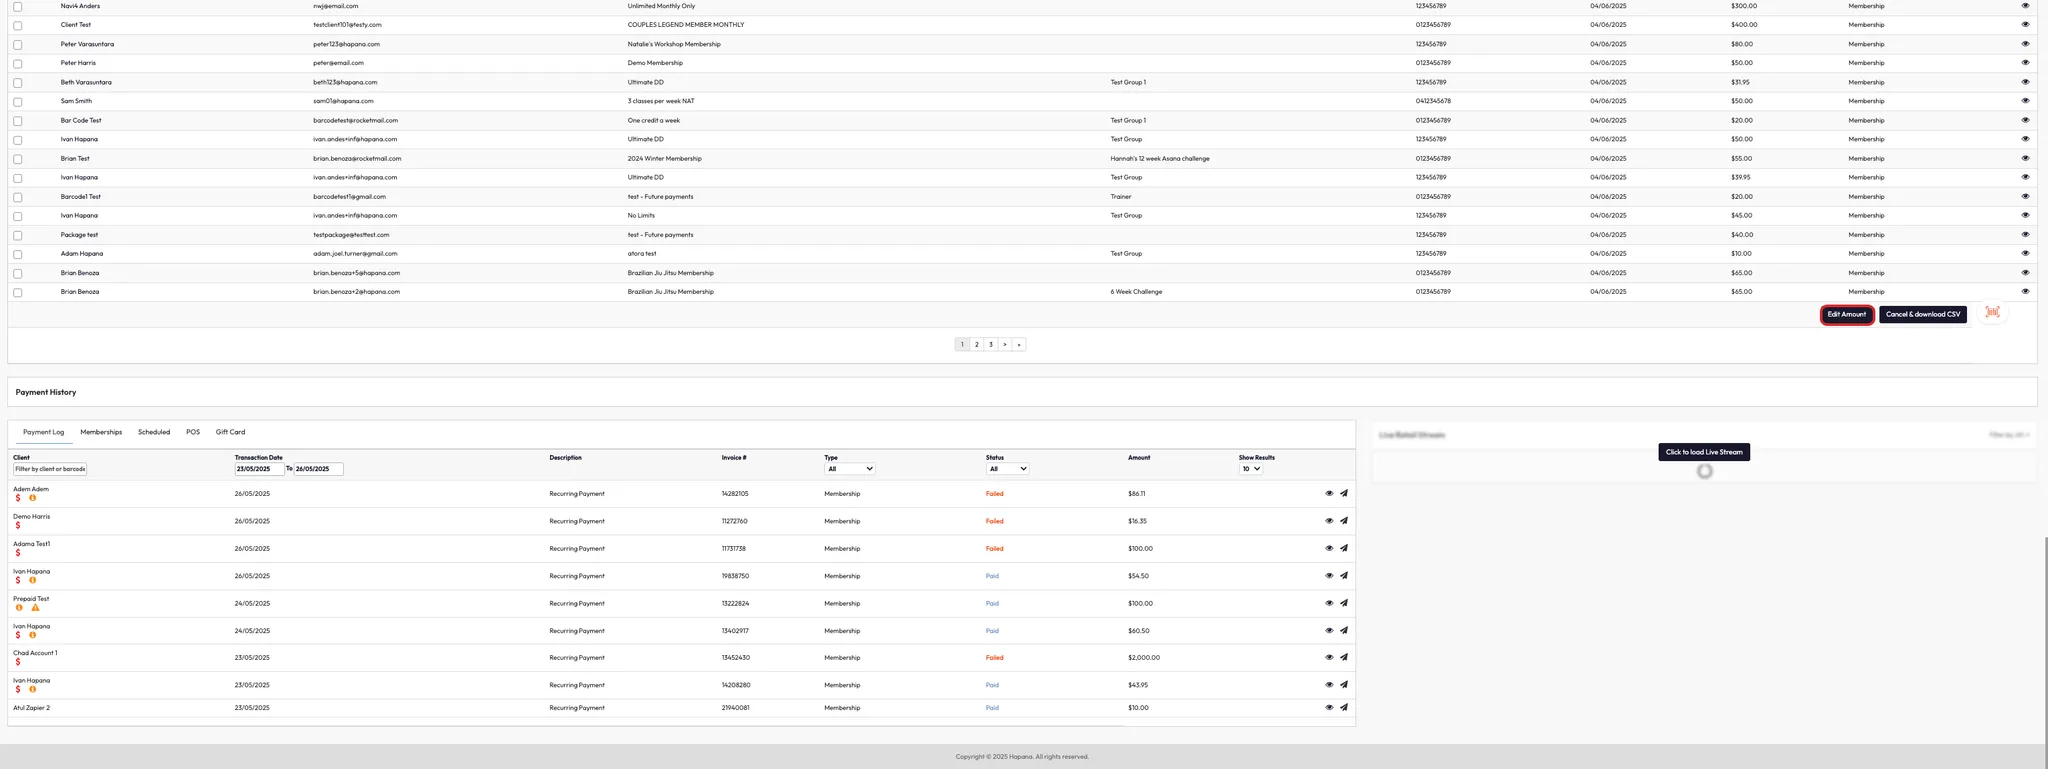Click send icon for Adem Adem payment
Image resolution: width=2048 pixels, height=769 pixels.
pyautogui.click(x=1344, y=493)
